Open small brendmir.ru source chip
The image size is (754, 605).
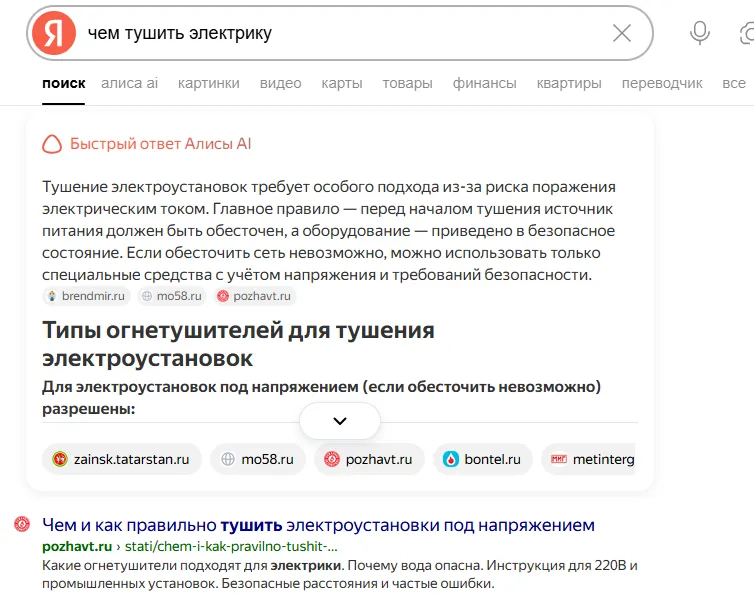87,296
